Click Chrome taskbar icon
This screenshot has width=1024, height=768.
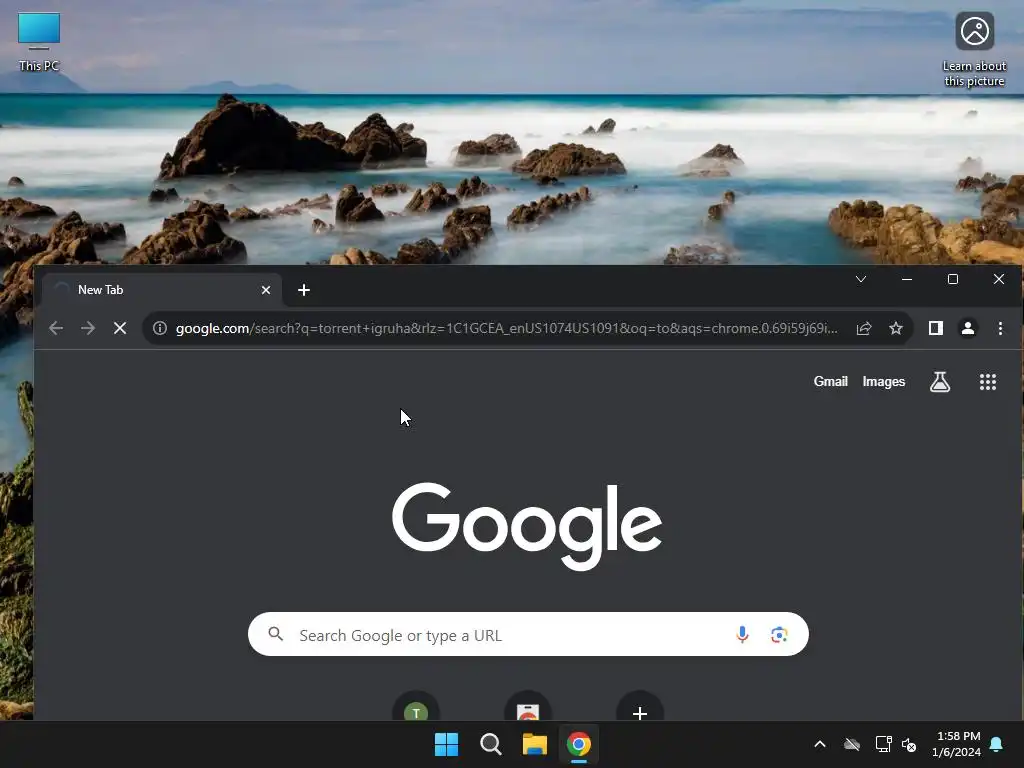[579, 744]
